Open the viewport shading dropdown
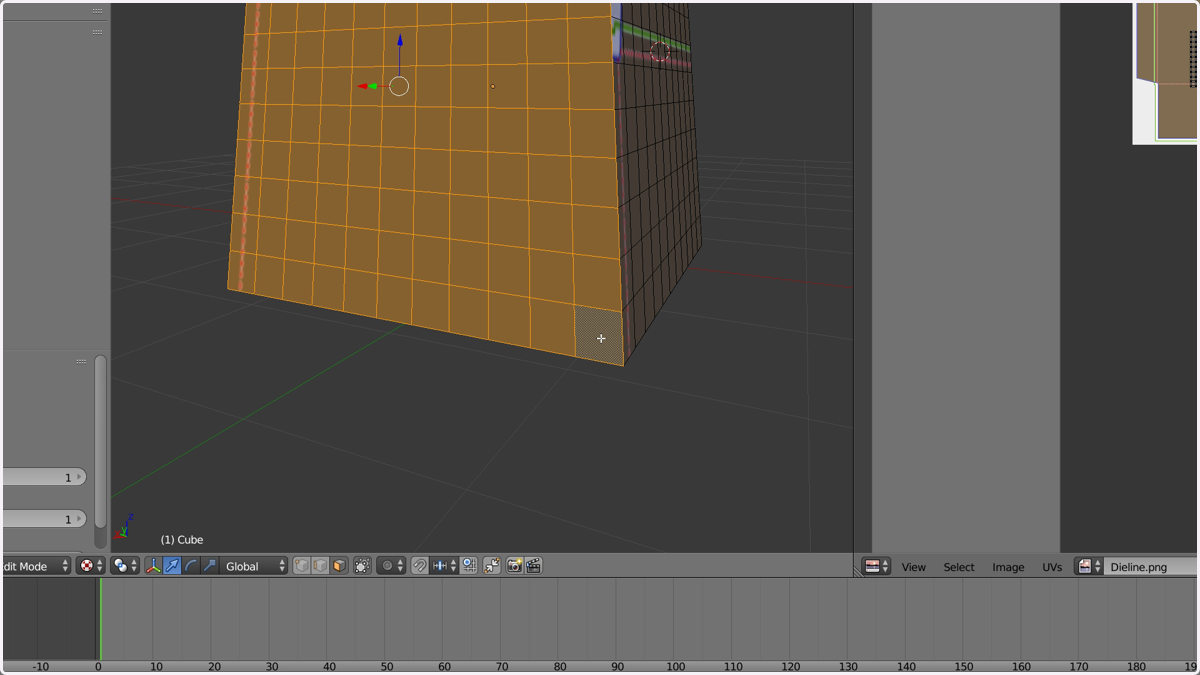The image size is (1200, 675). [x=91, y=566]
